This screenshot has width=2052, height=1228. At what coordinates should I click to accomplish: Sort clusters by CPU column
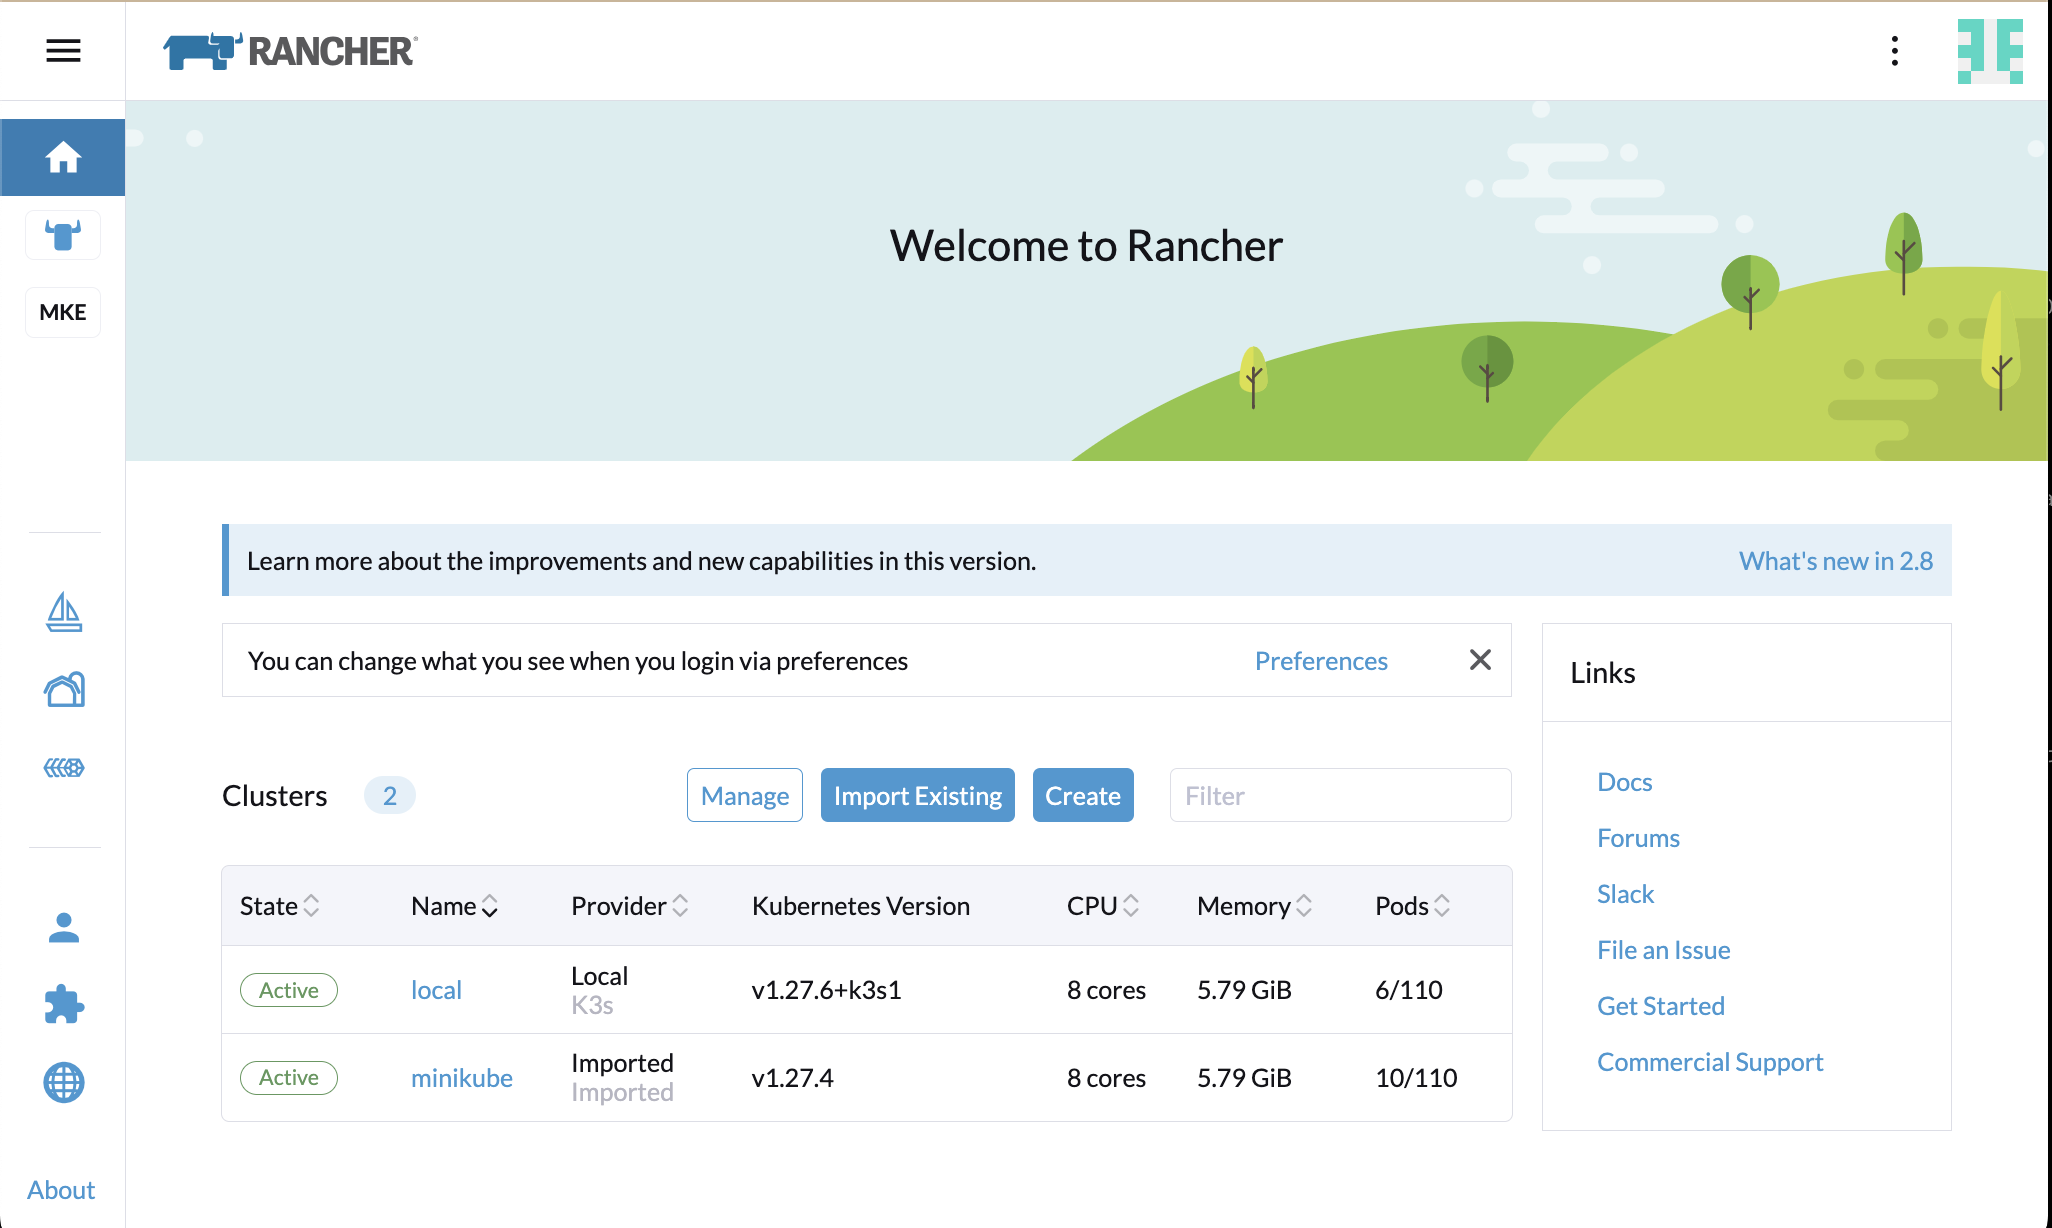(1103, 906)
